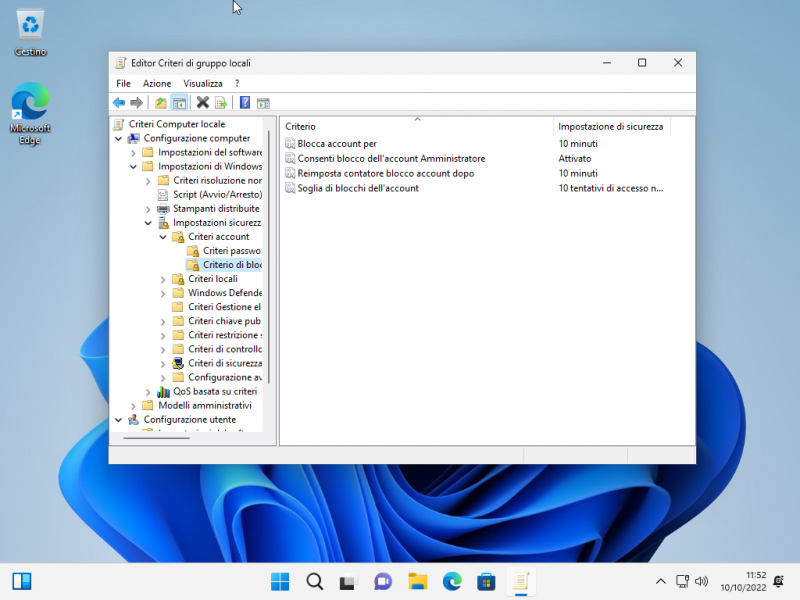This screenshot has height=600, width=800.
Task: Collapse the Impostazioni sicurezza node
Action: 148,223
